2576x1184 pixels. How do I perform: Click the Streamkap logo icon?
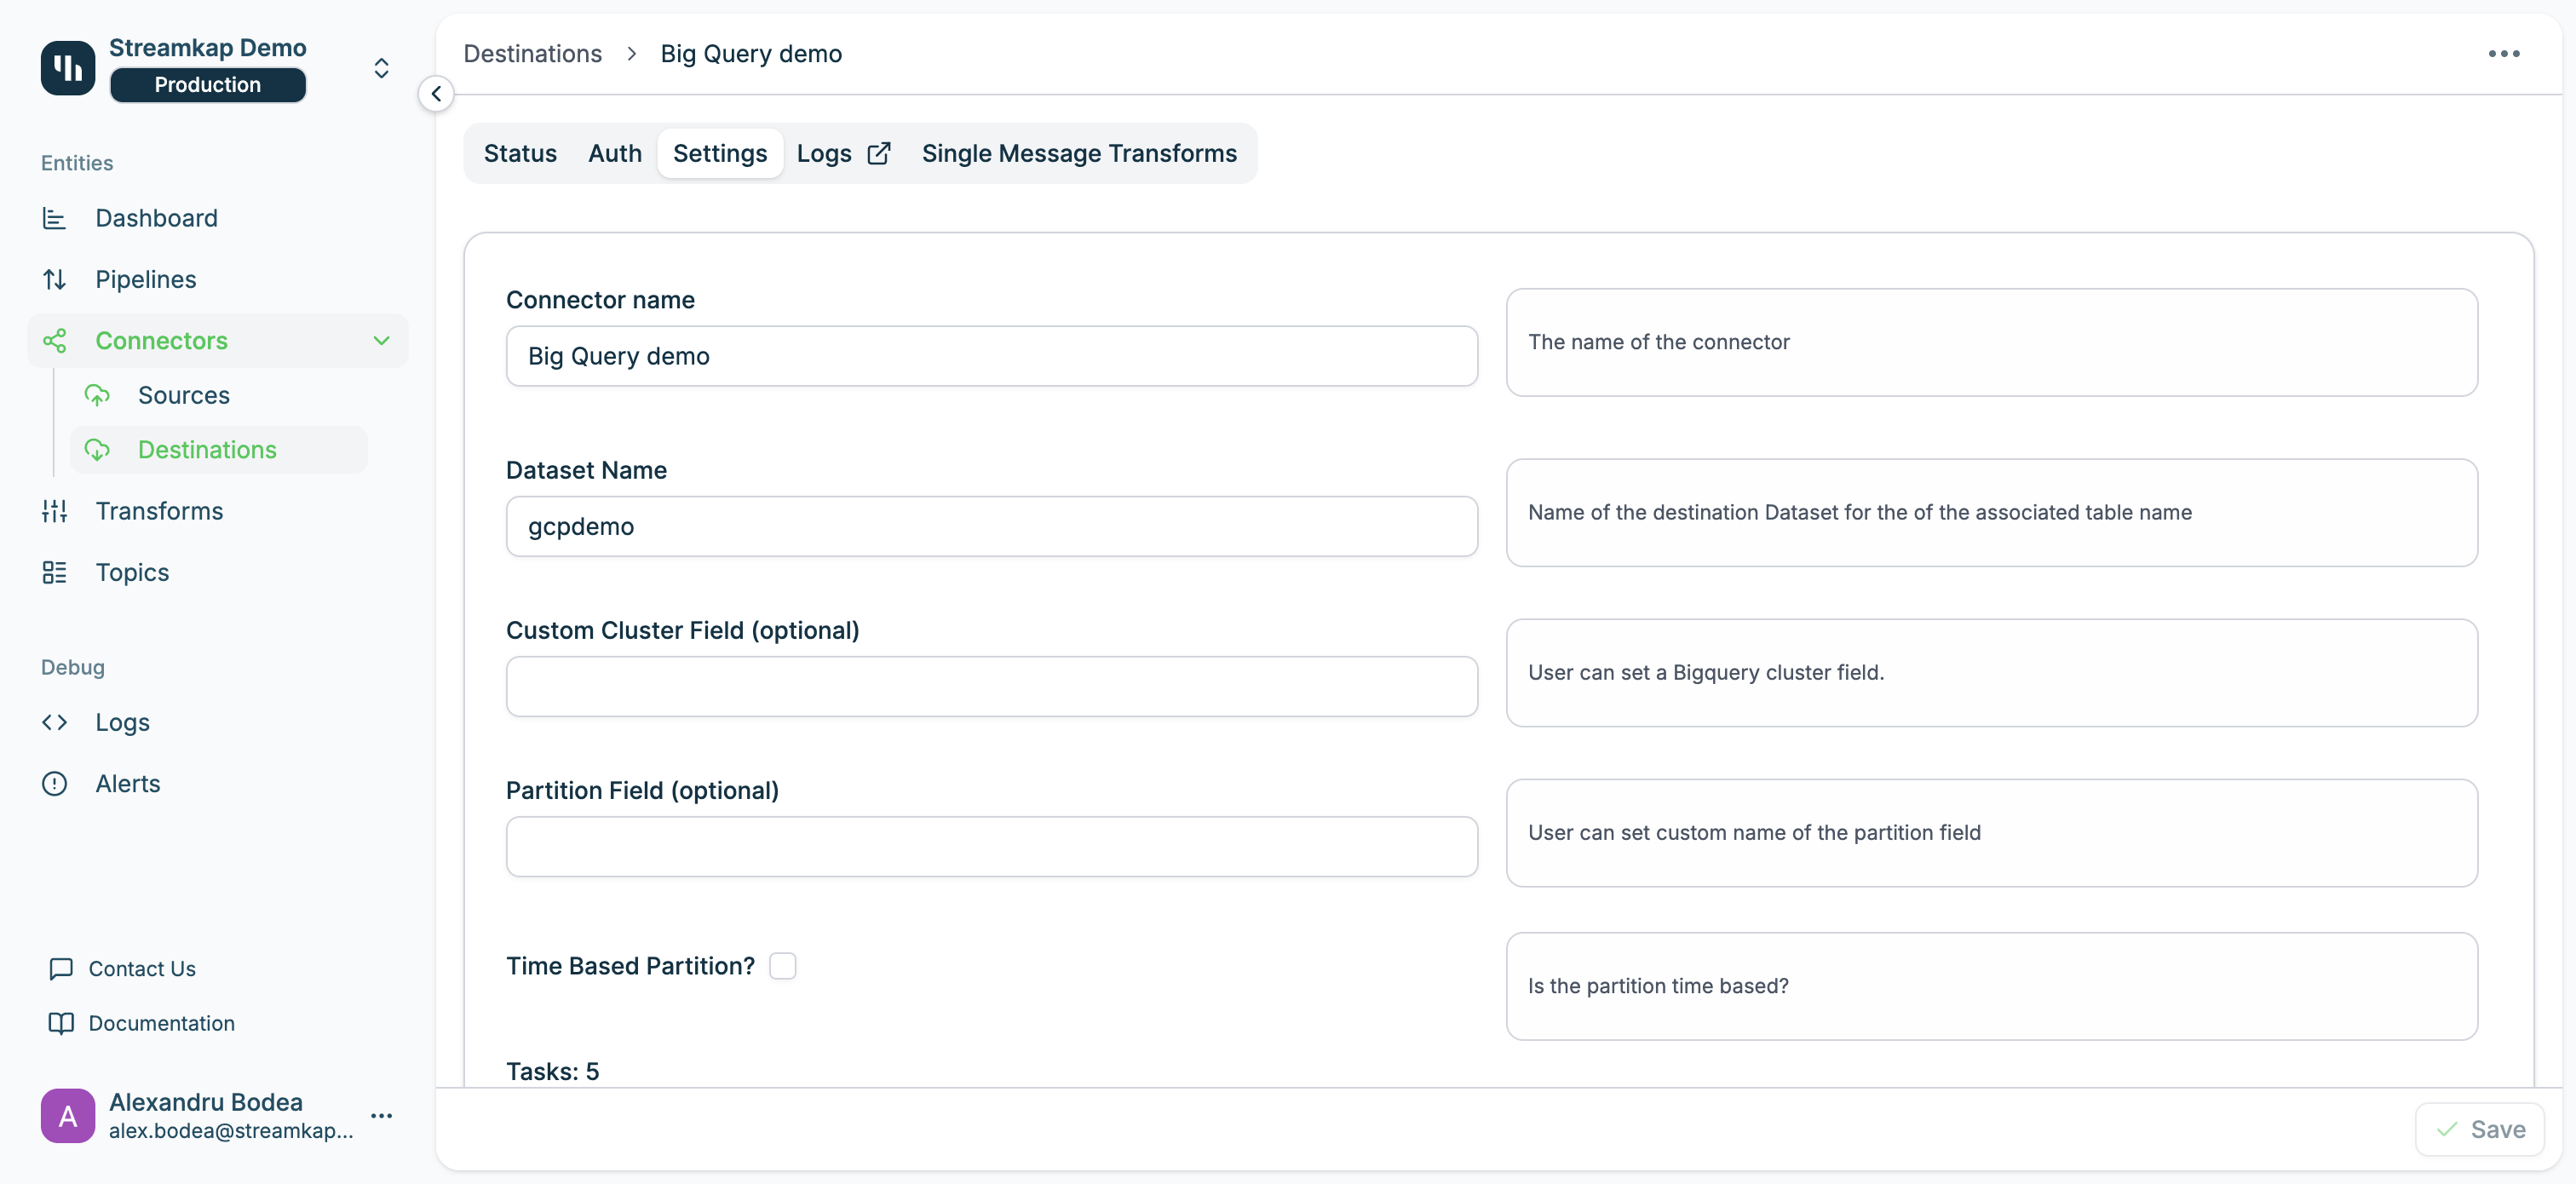tap(67, 67)
